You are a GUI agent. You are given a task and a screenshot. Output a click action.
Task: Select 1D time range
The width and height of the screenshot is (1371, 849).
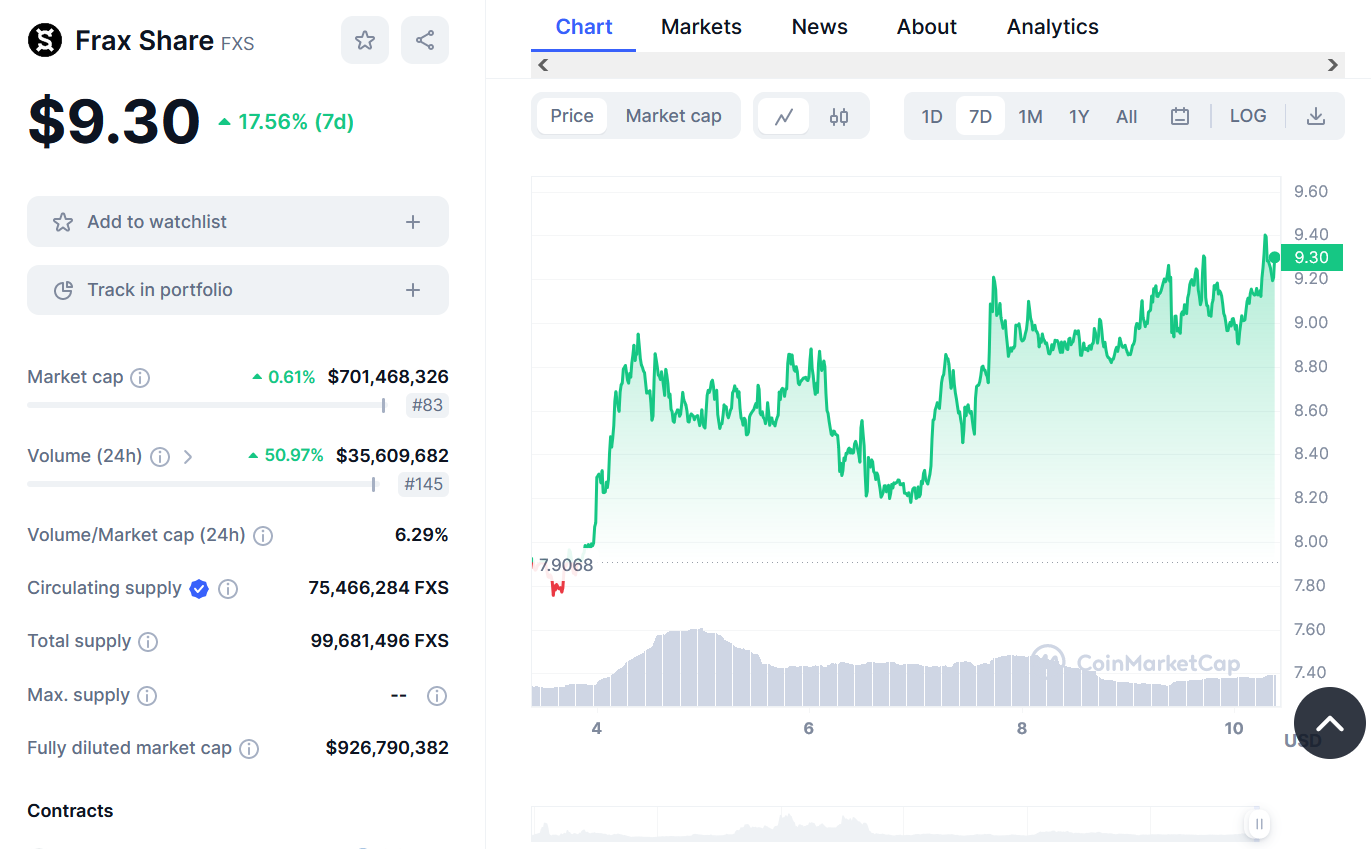(x=932, y=116)
